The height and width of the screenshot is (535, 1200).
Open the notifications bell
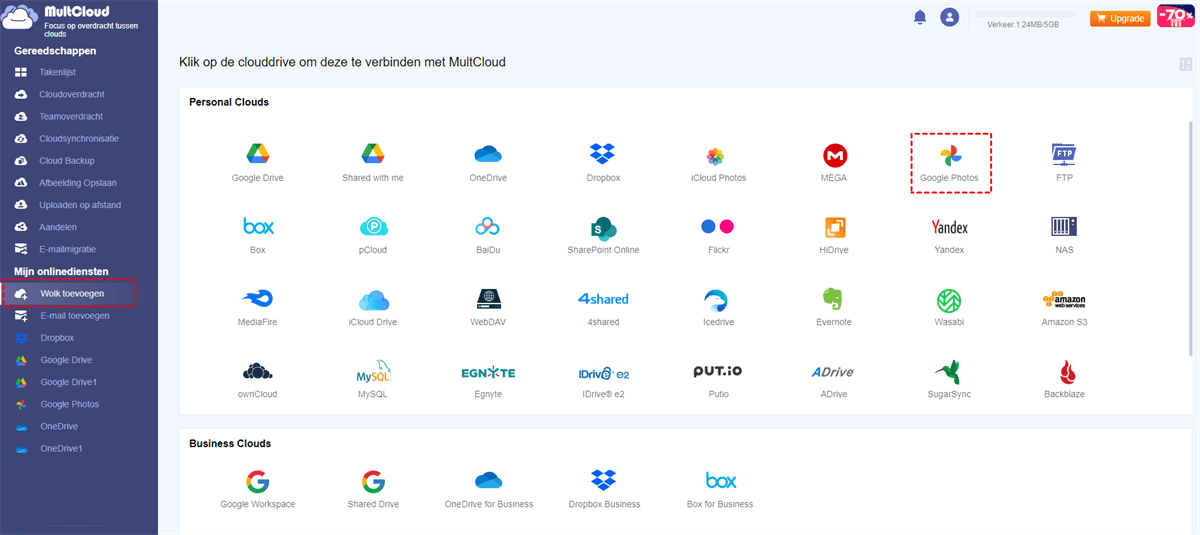[x=920, y=17]
